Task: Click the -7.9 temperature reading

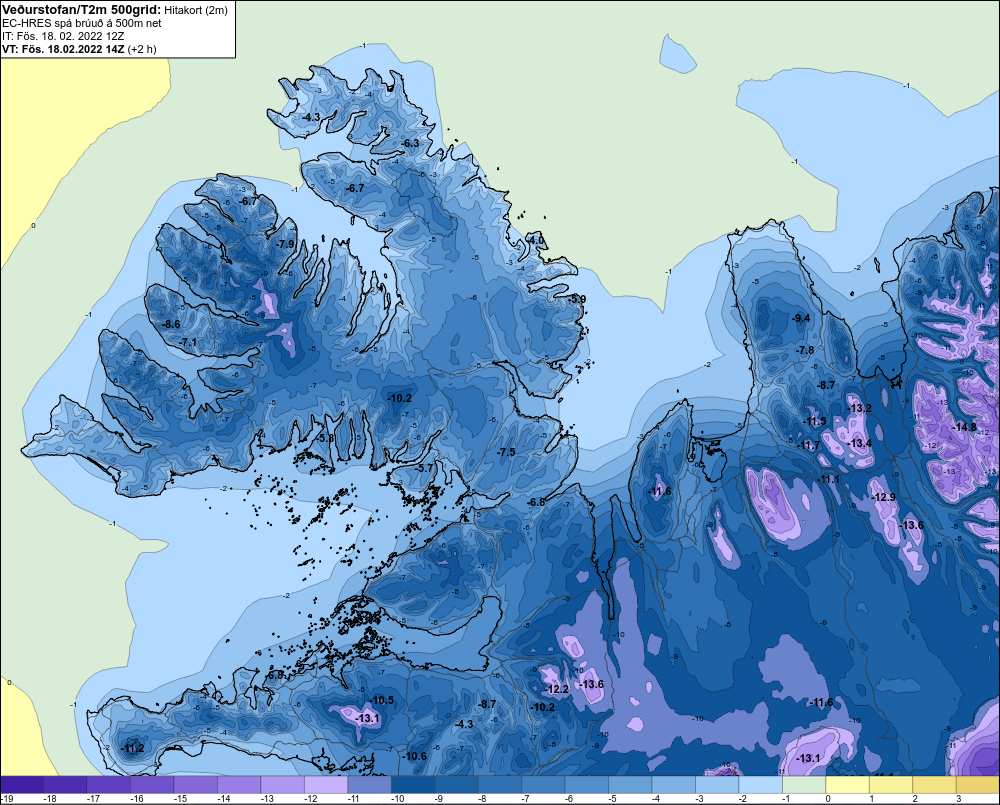Action: (x=285, y=244)
